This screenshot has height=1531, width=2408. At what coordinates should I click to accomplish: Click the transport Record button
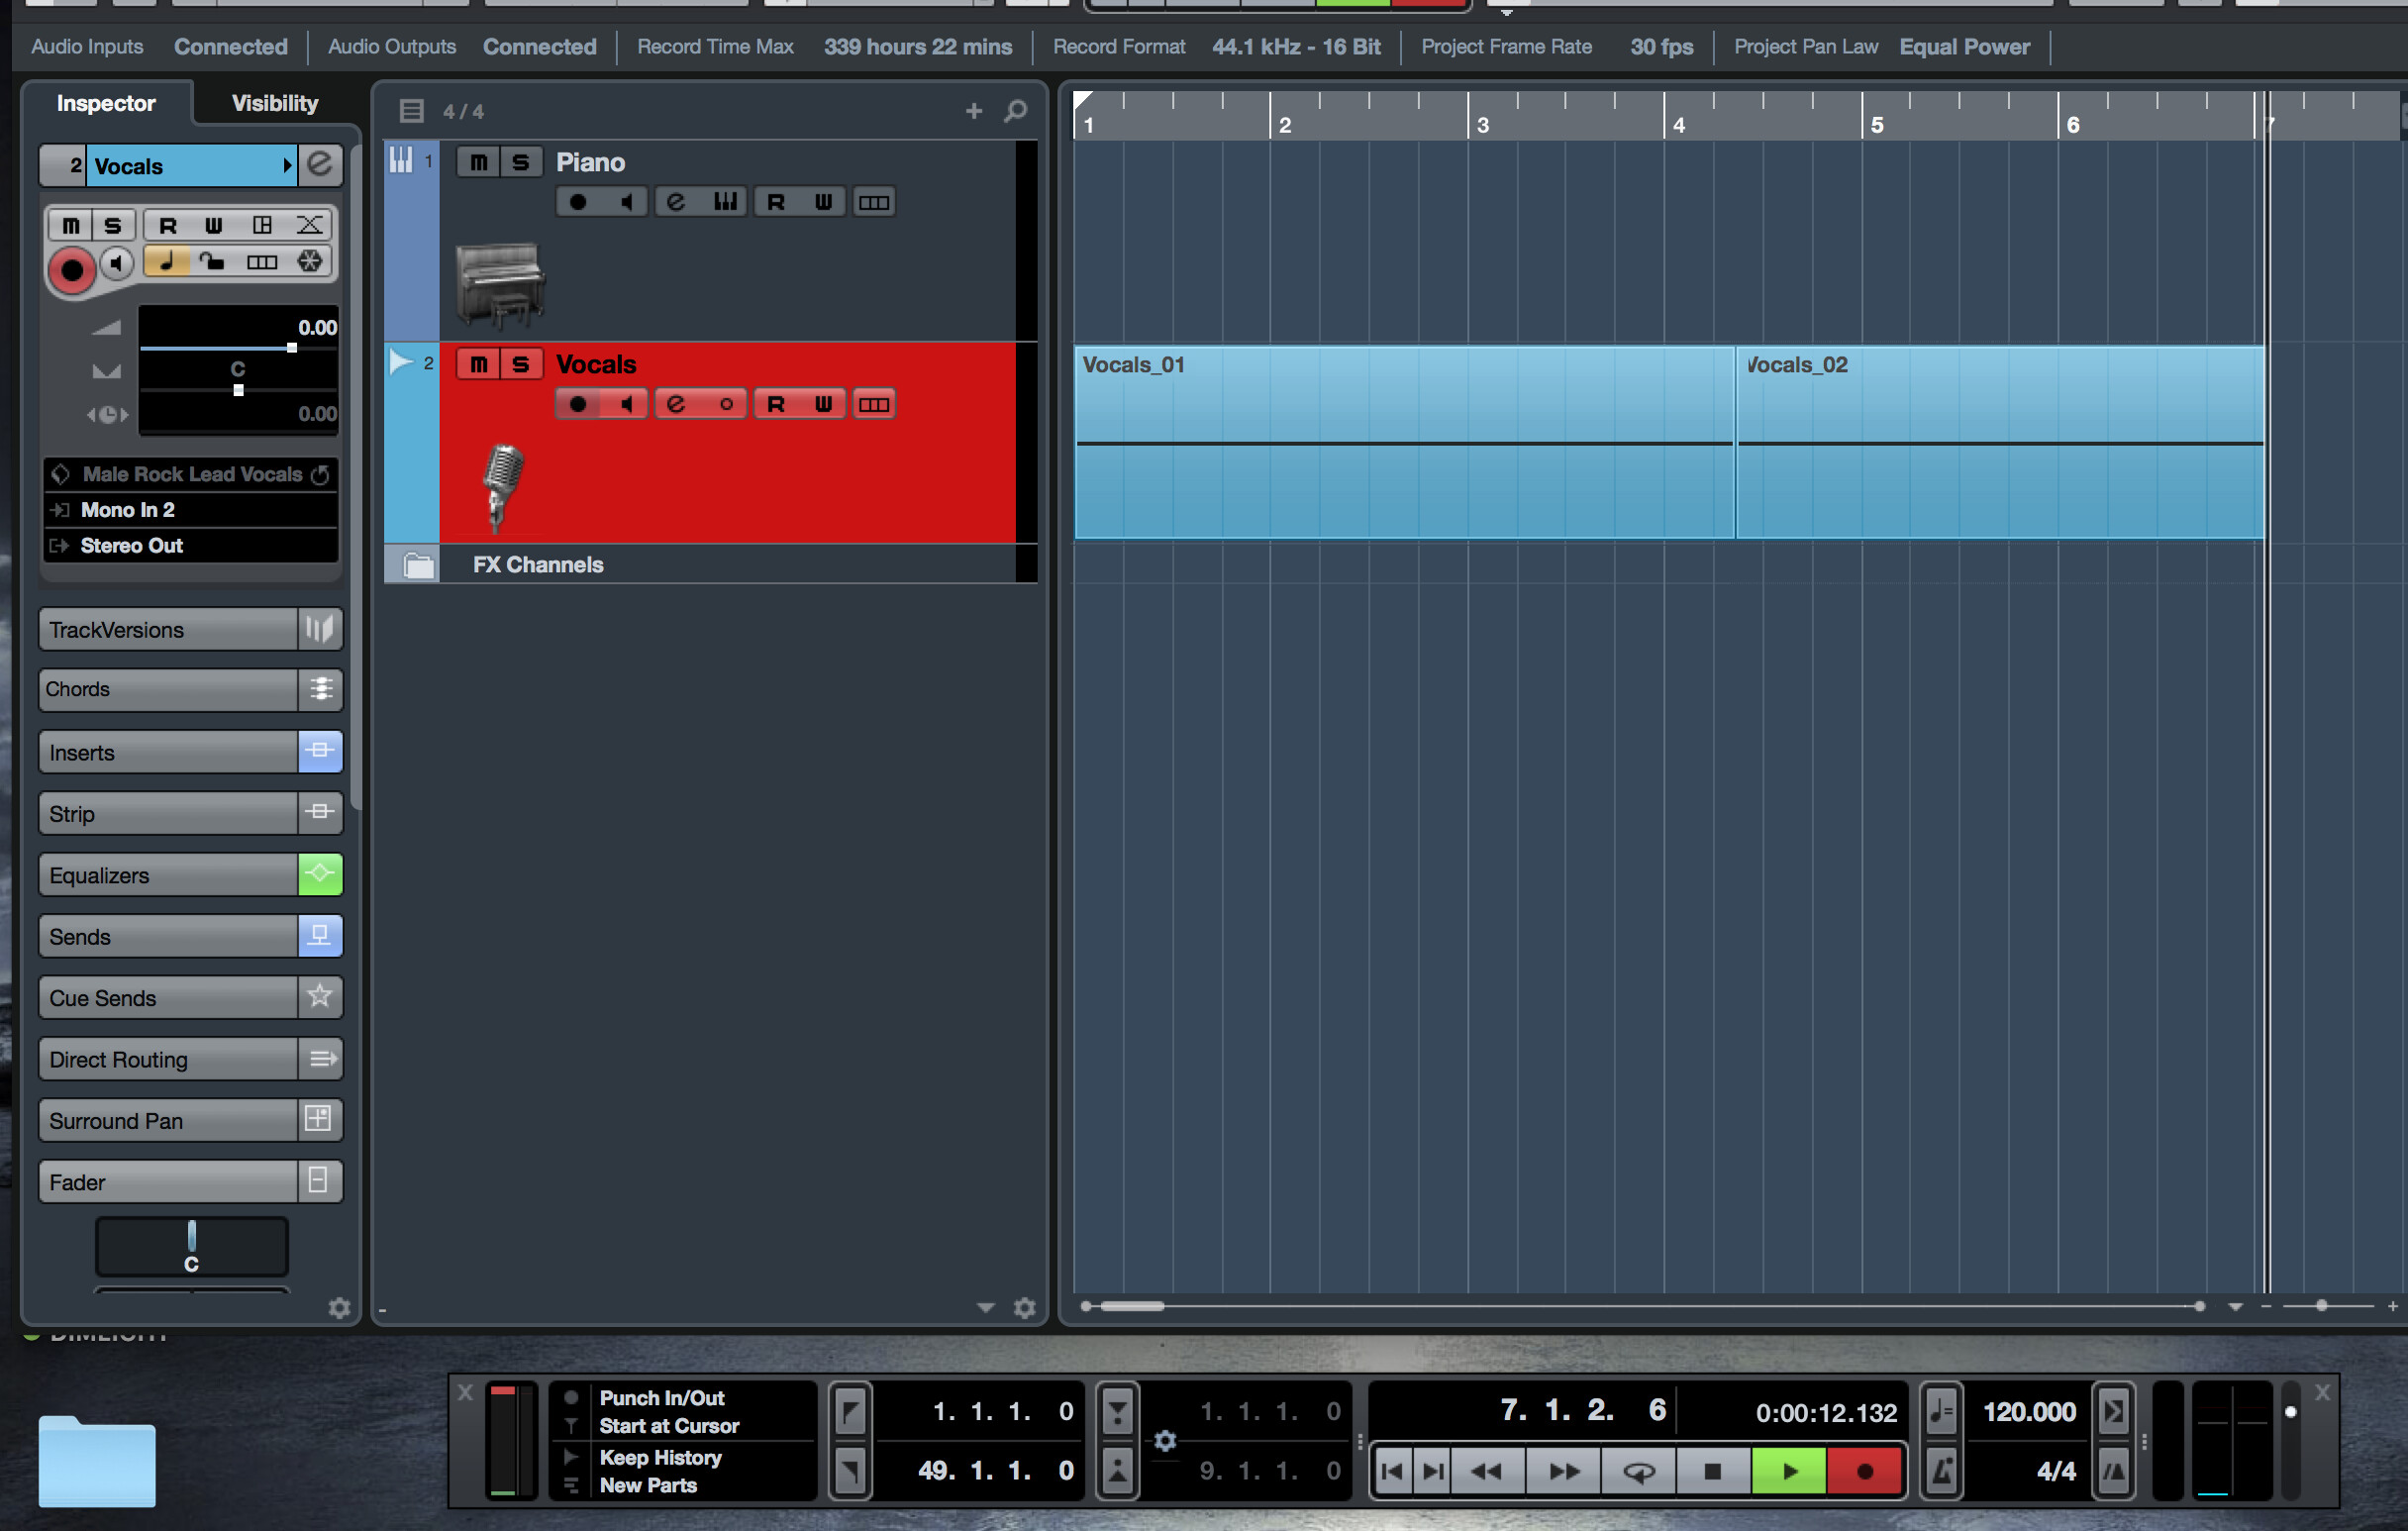coord(1864,1471)
